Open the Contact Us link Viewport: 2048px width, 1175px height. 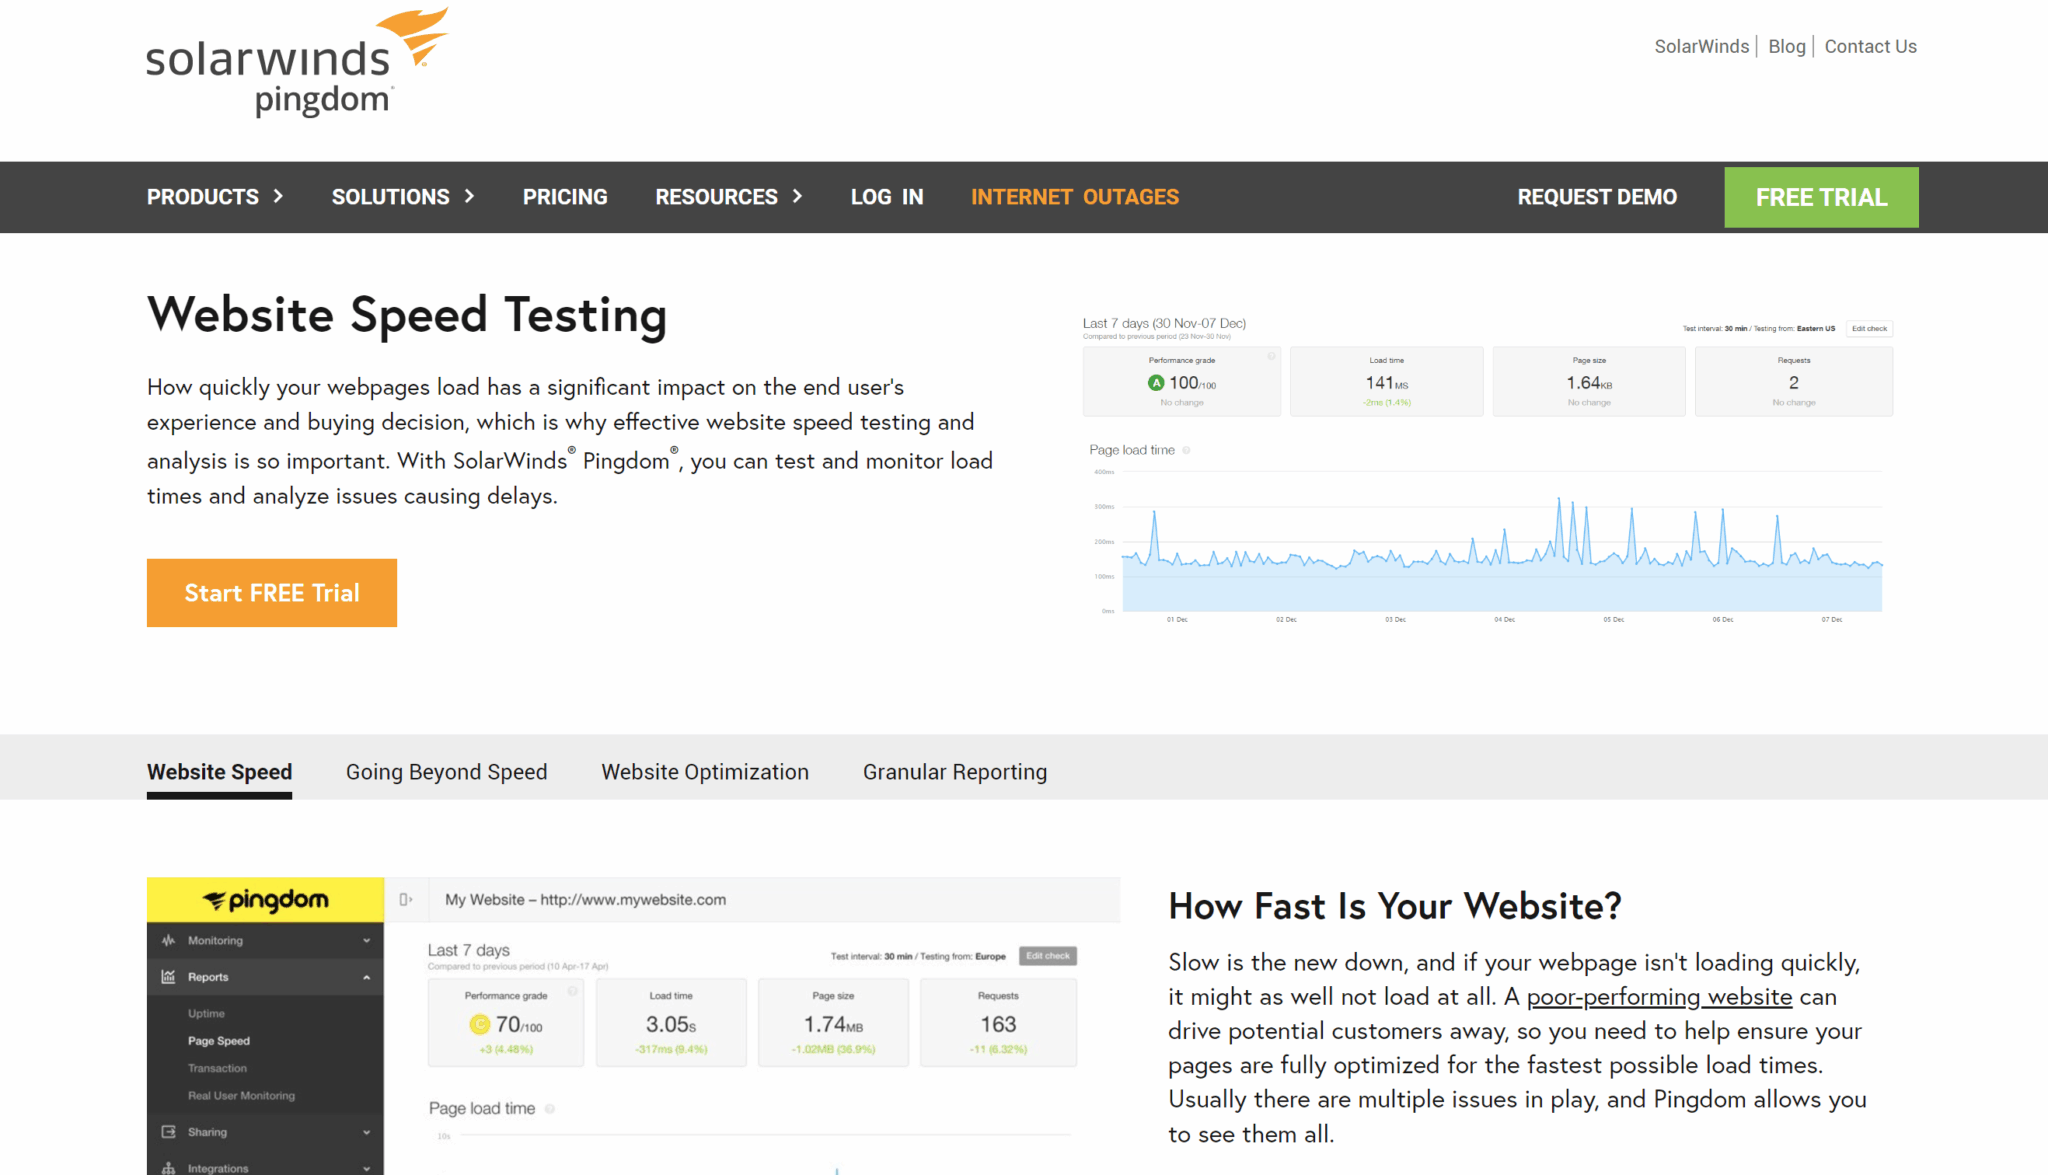tap(1870, 47)
